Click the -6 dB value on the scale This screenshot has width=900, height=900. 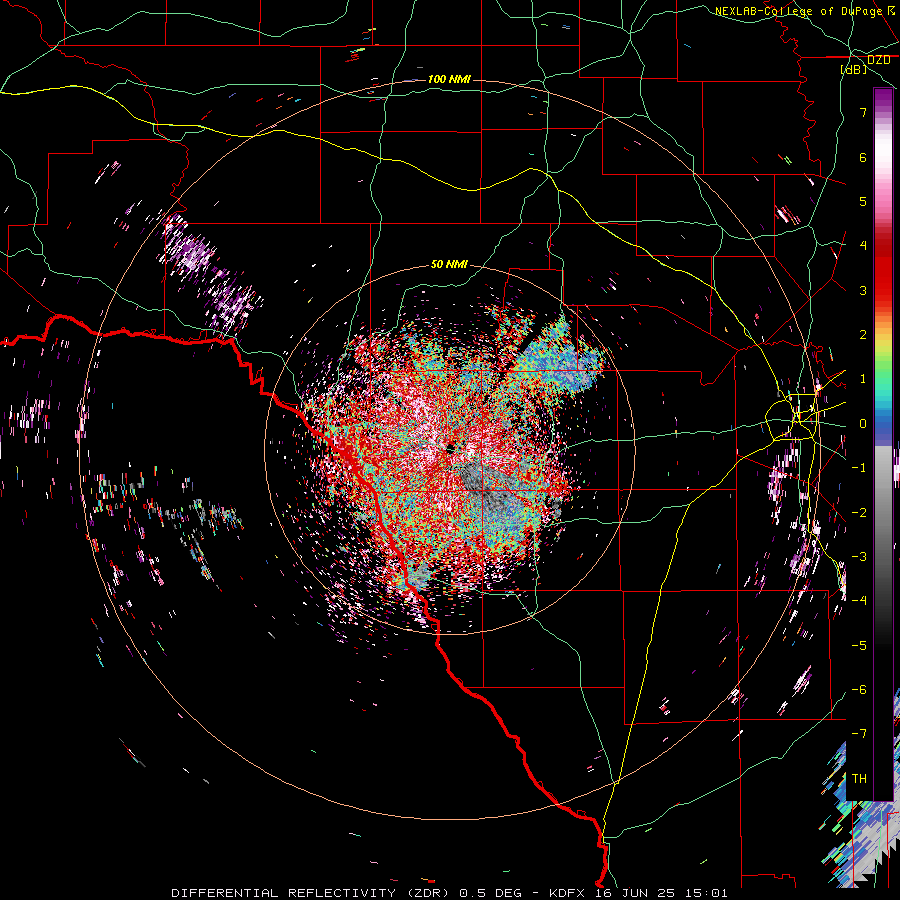tap(859, 690)
